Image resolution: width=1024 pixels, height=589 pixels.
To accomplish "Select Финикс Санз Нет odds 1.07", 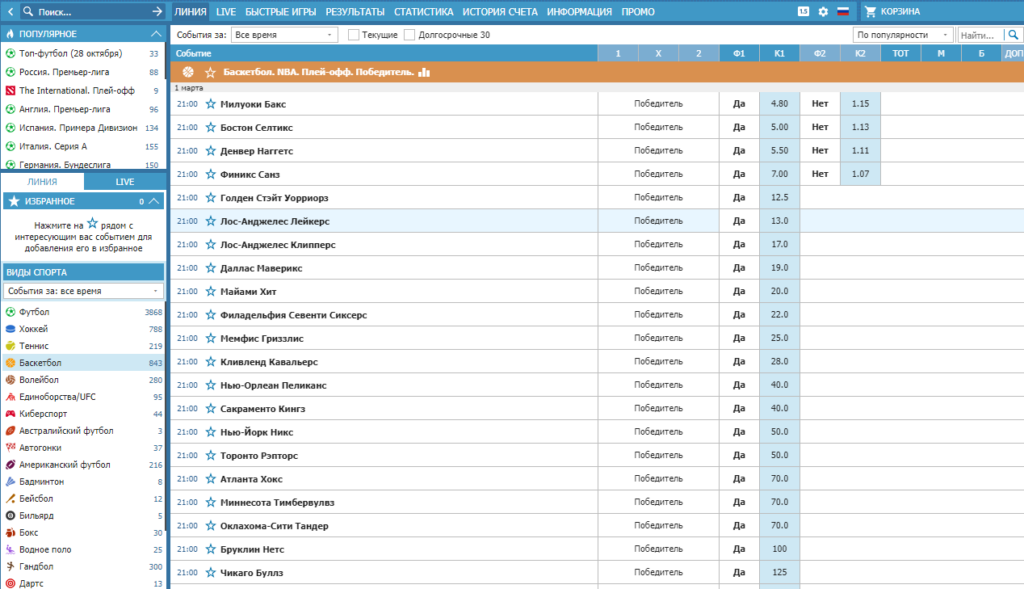I will point(860,174).
